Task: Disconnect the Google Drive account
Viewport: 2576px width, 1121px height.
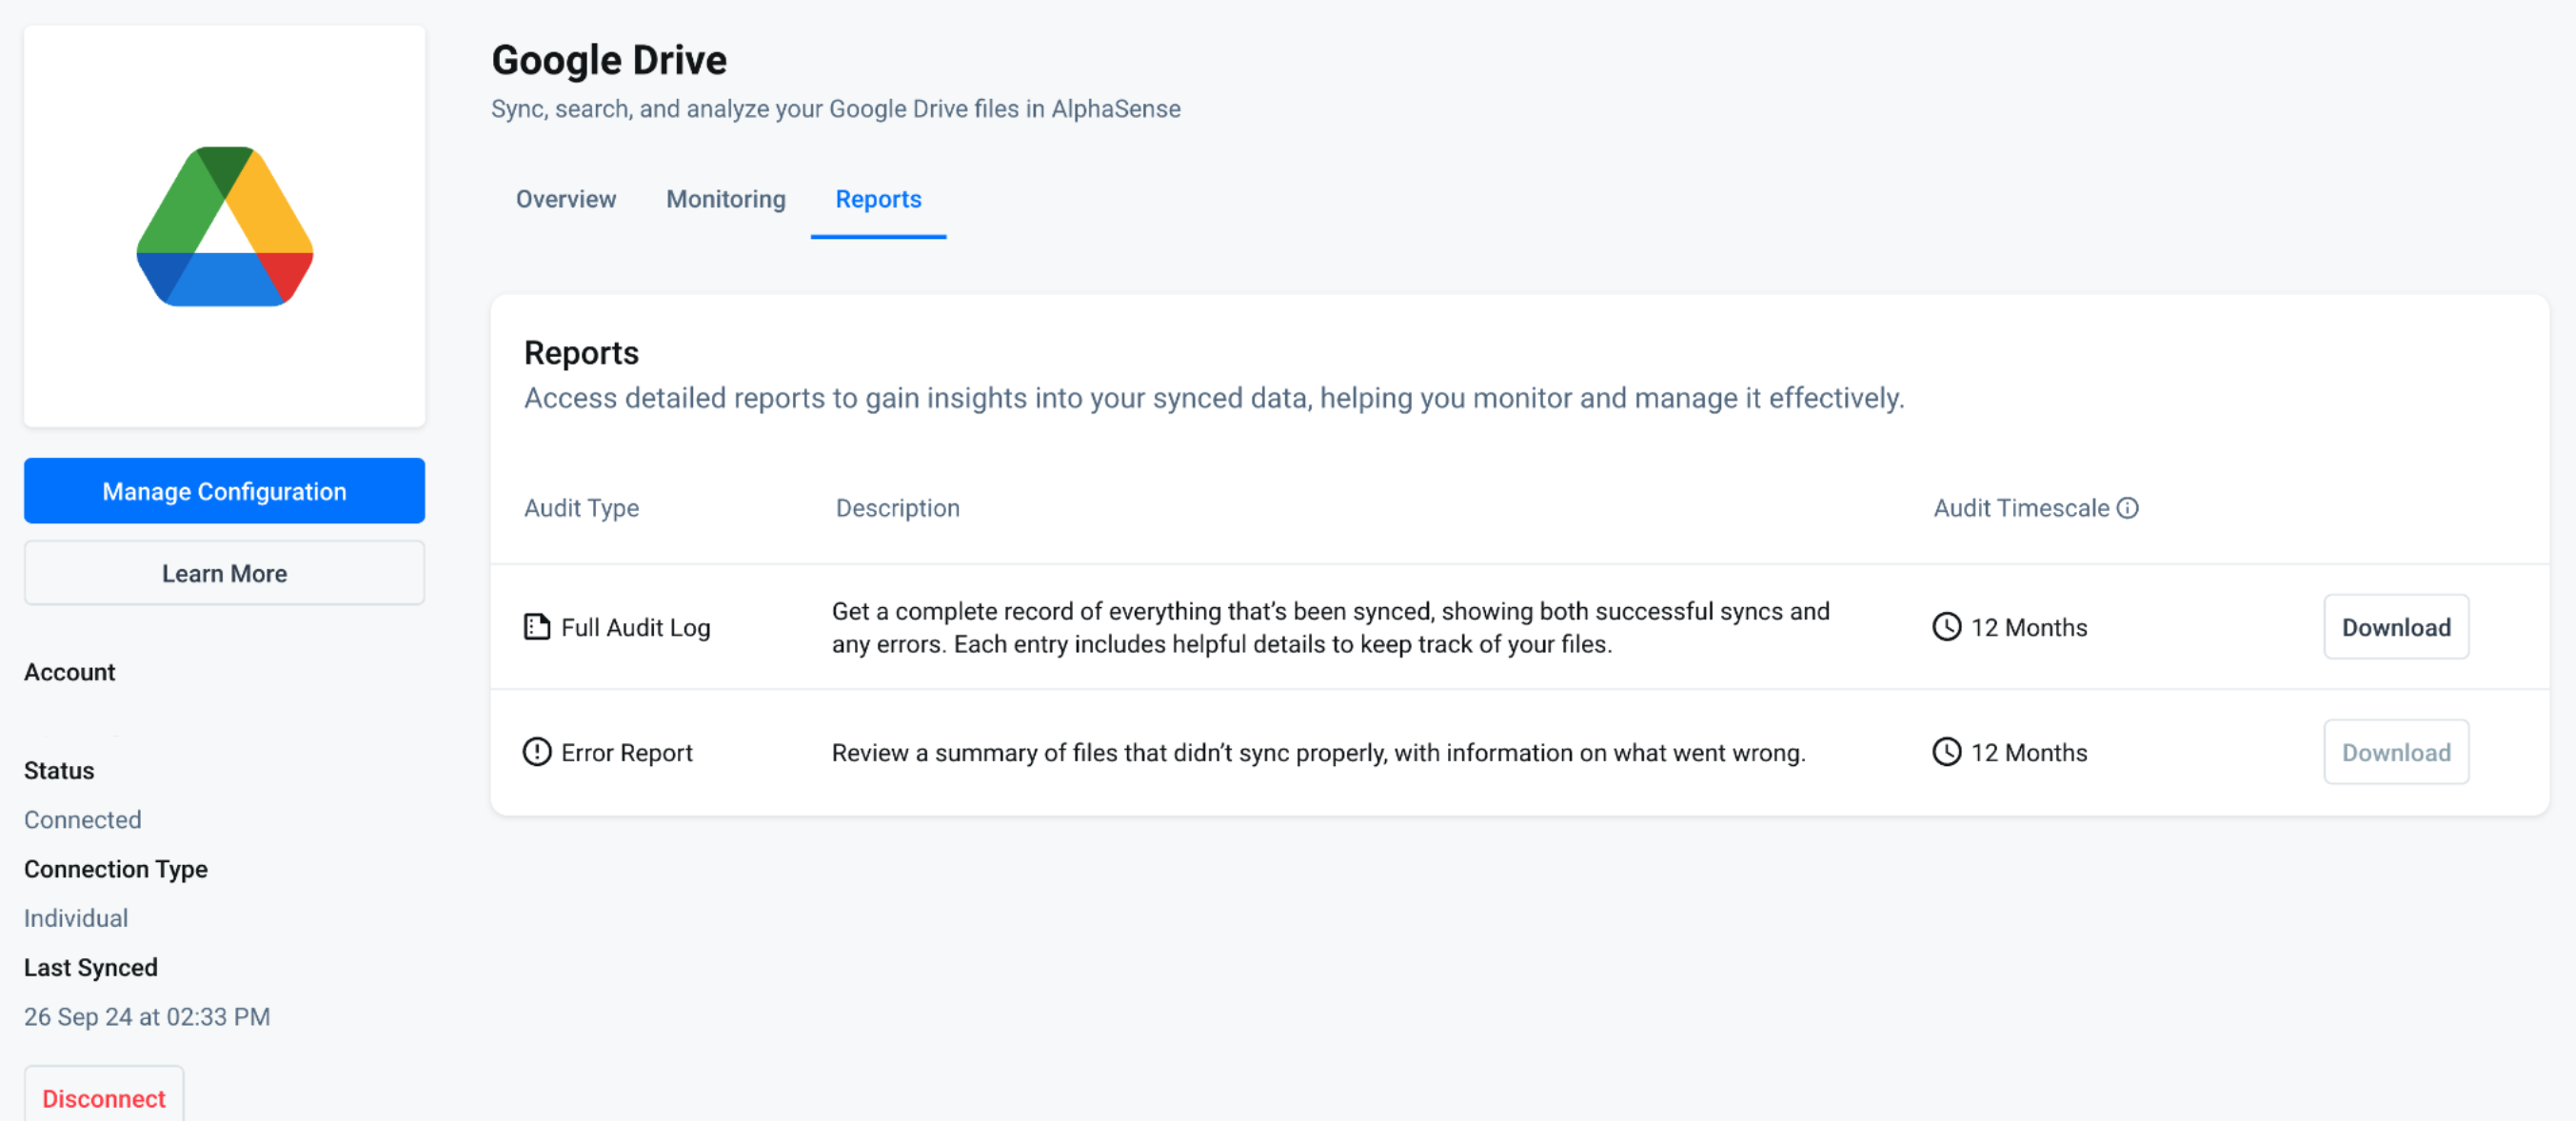Action: (x=104, y=1097)
